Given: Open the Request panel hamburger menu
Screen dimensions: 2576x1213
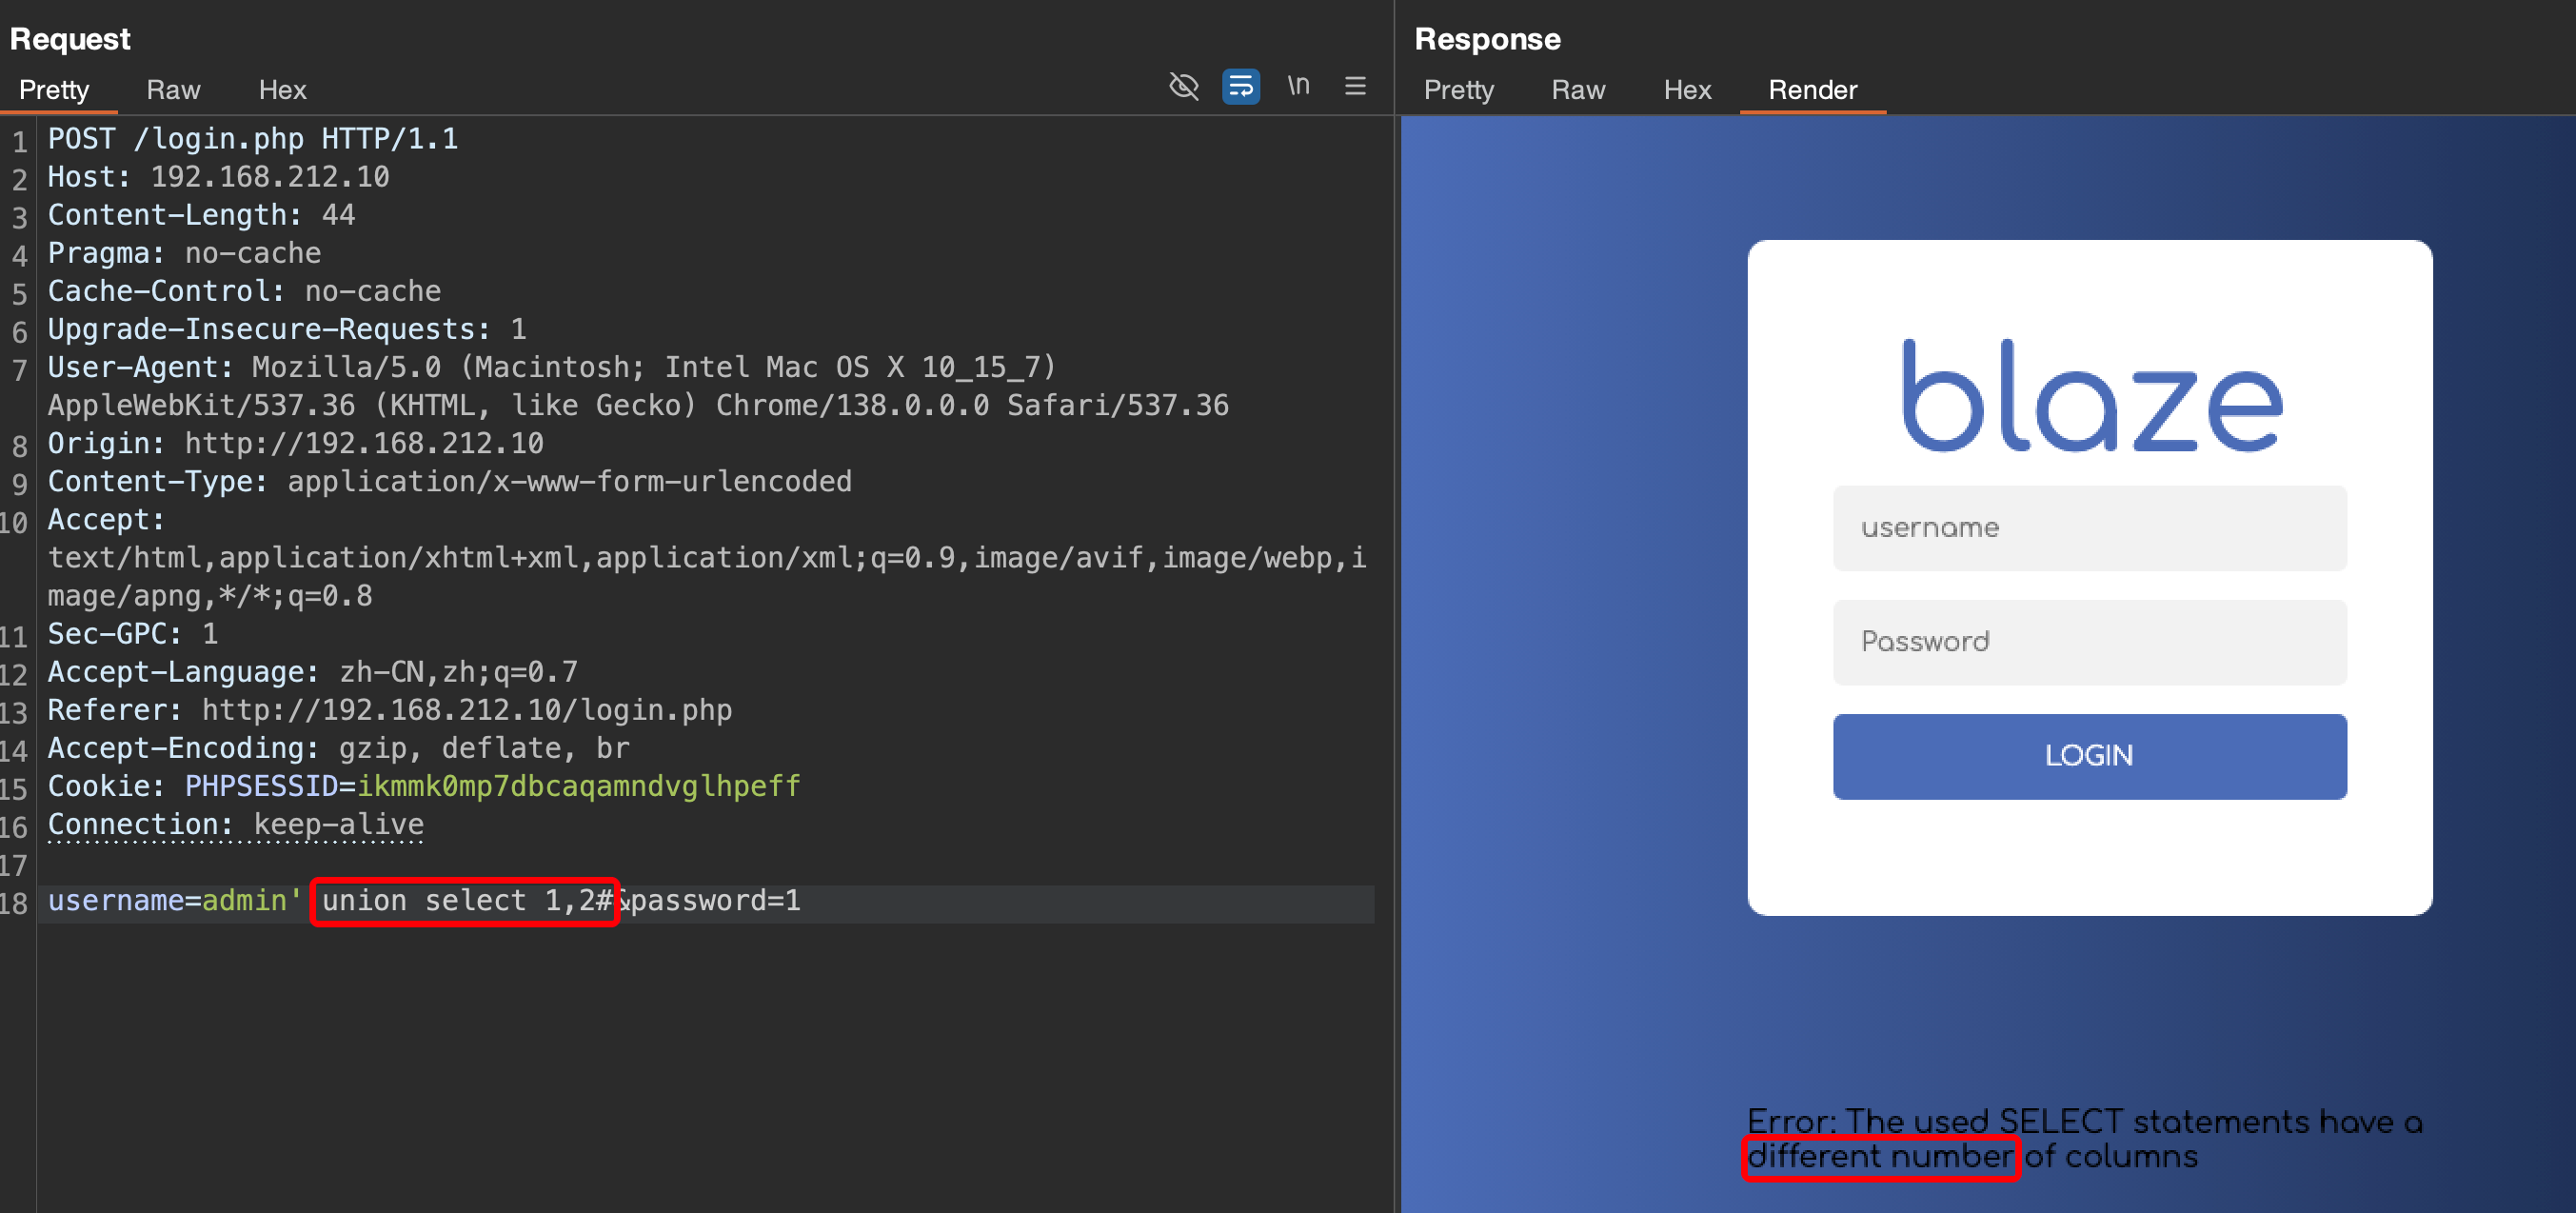Looking at the screenshot, I should (x=1355, y=86).
